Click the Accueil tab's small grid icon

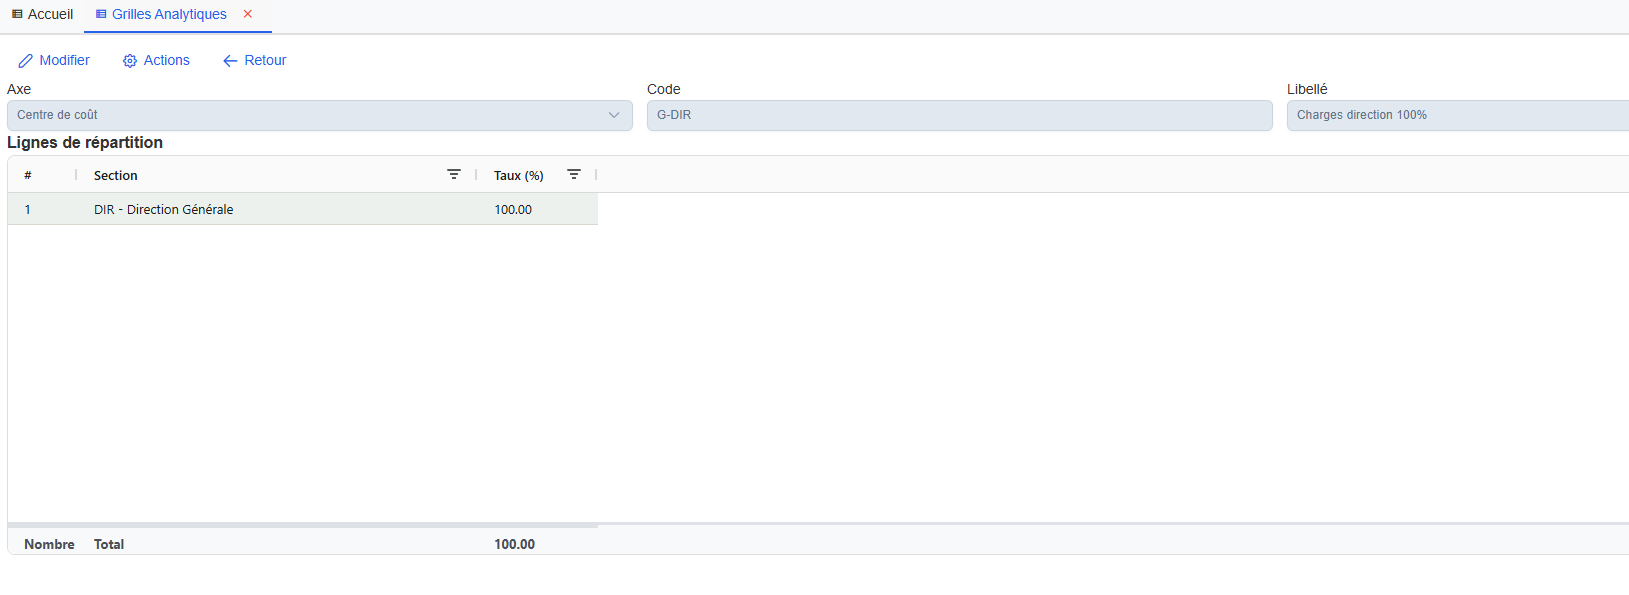click(x=17, y=14)
